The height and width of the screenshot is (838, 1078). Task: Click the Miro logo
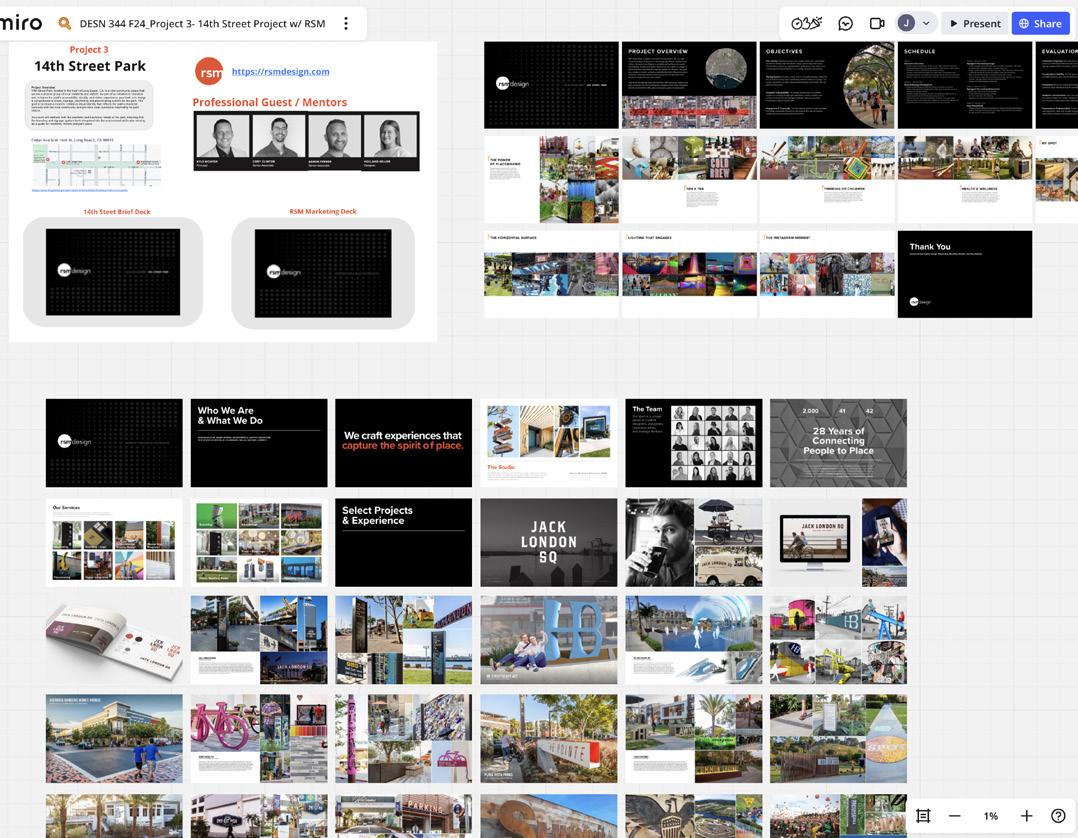coord(21,23)
